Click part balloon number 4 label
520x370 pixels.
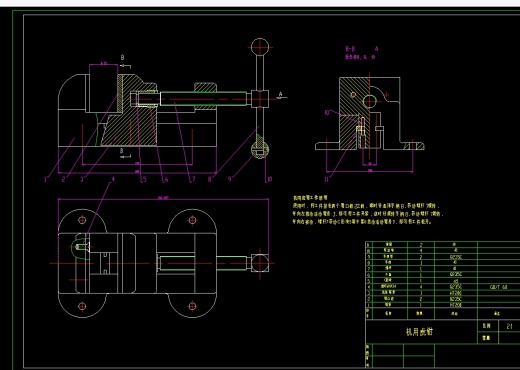click(113, 179)
